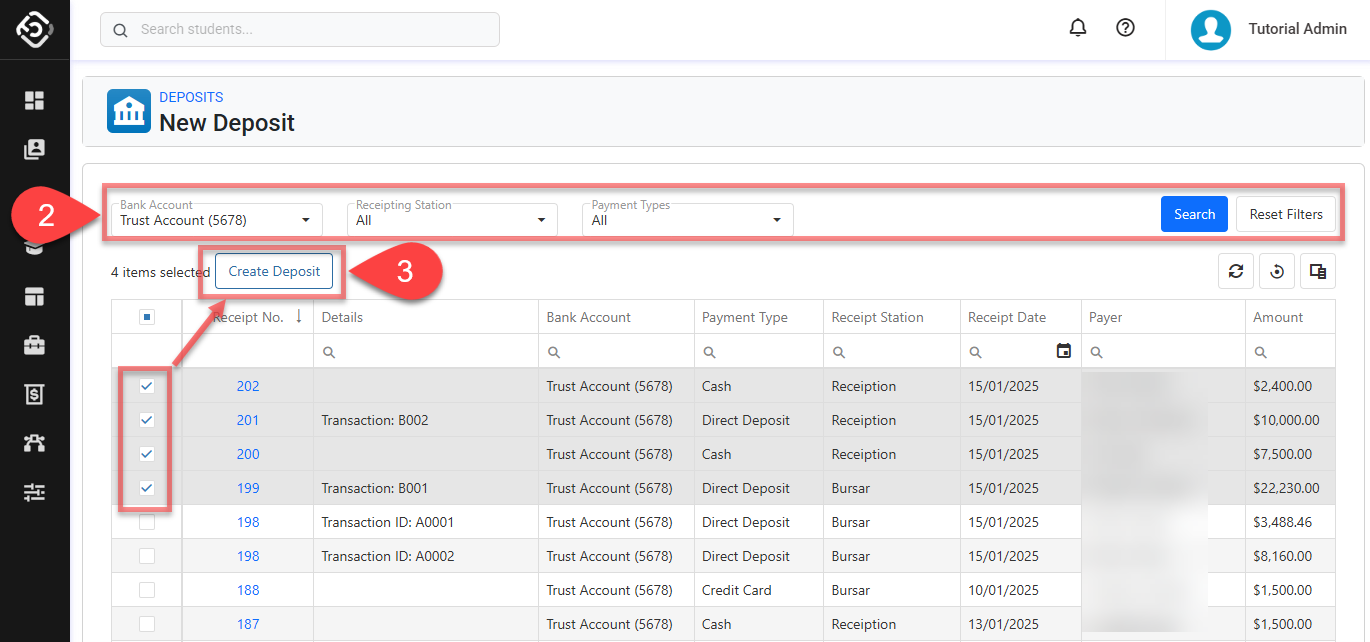Uncheck the checkbox for receipt 202
The image size is (1370, 642).
[x=147, y=386]
